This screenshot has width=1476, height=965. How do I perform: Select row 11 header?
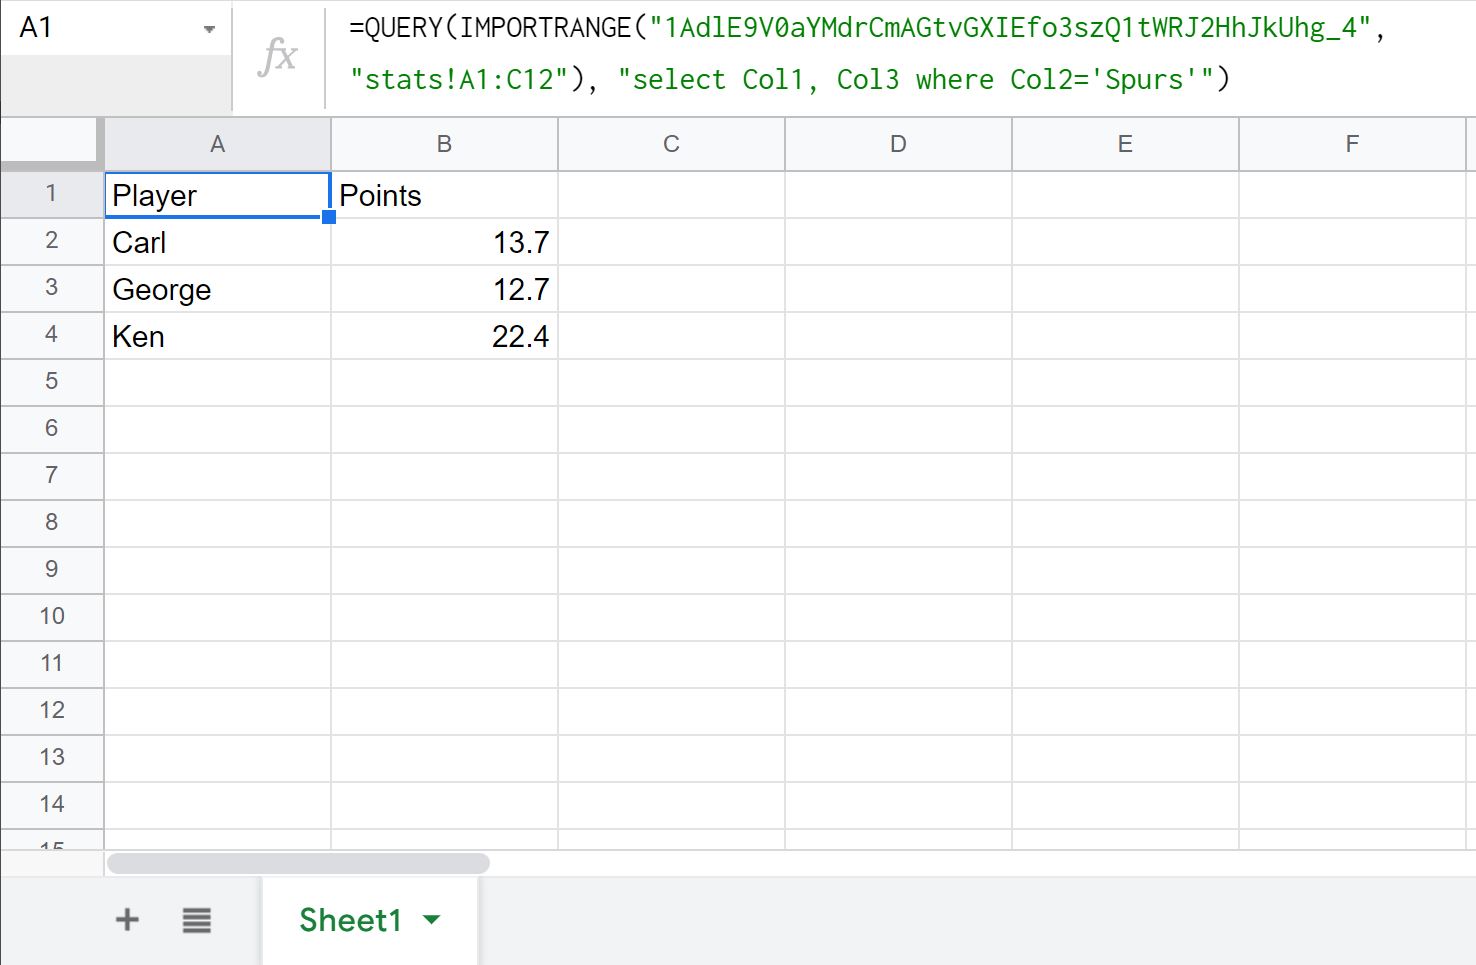click(52, 665)
